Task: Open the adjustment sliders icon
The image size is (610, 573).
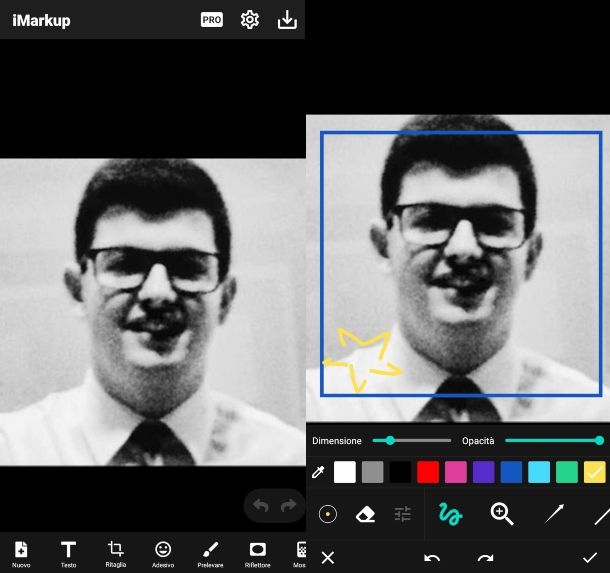Action: (403, 514)
